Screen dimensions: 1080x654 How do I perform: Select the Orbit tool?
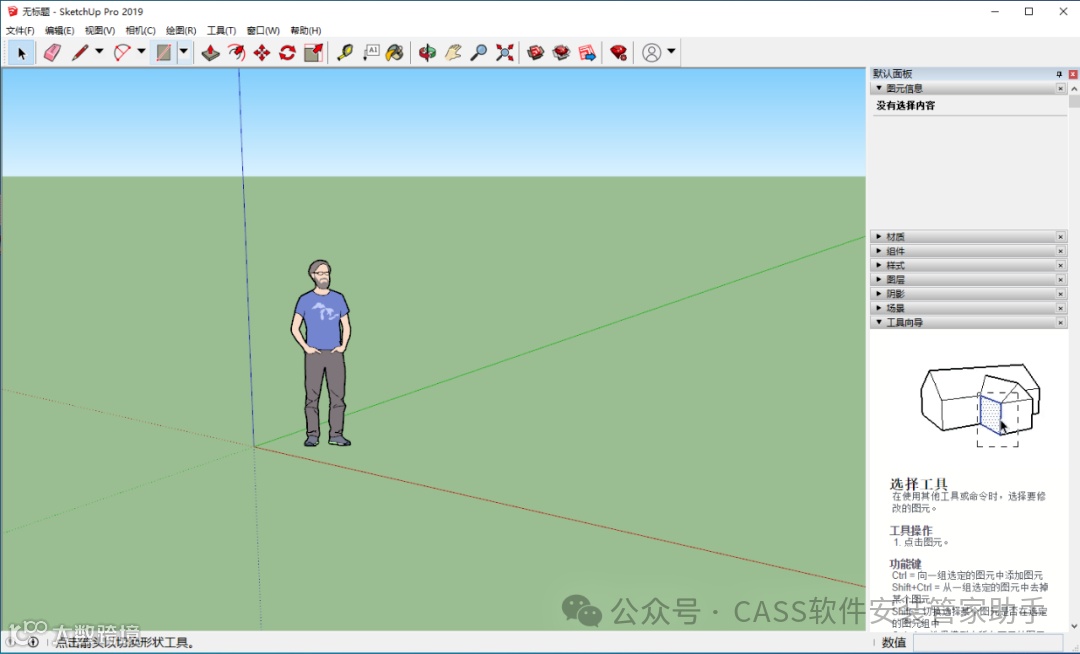coord(428,52)
